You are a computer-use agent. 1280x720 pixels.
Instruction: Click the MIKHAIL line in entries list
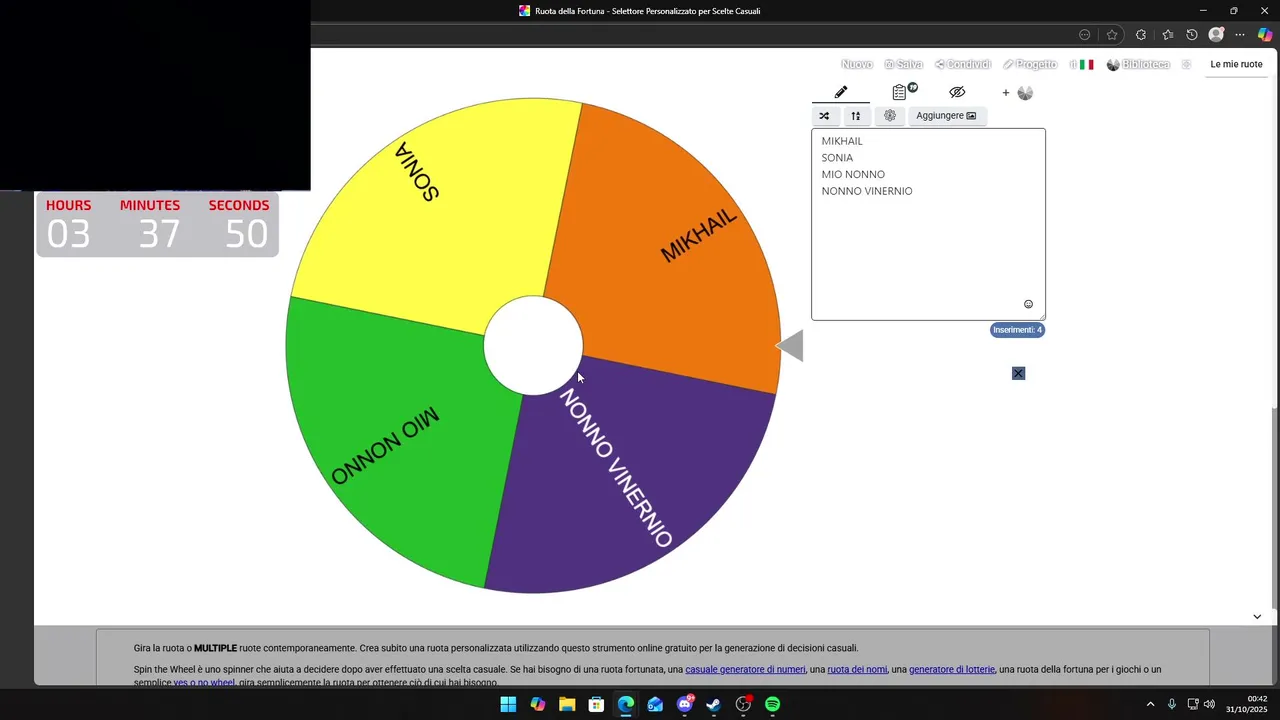(842, 141)
